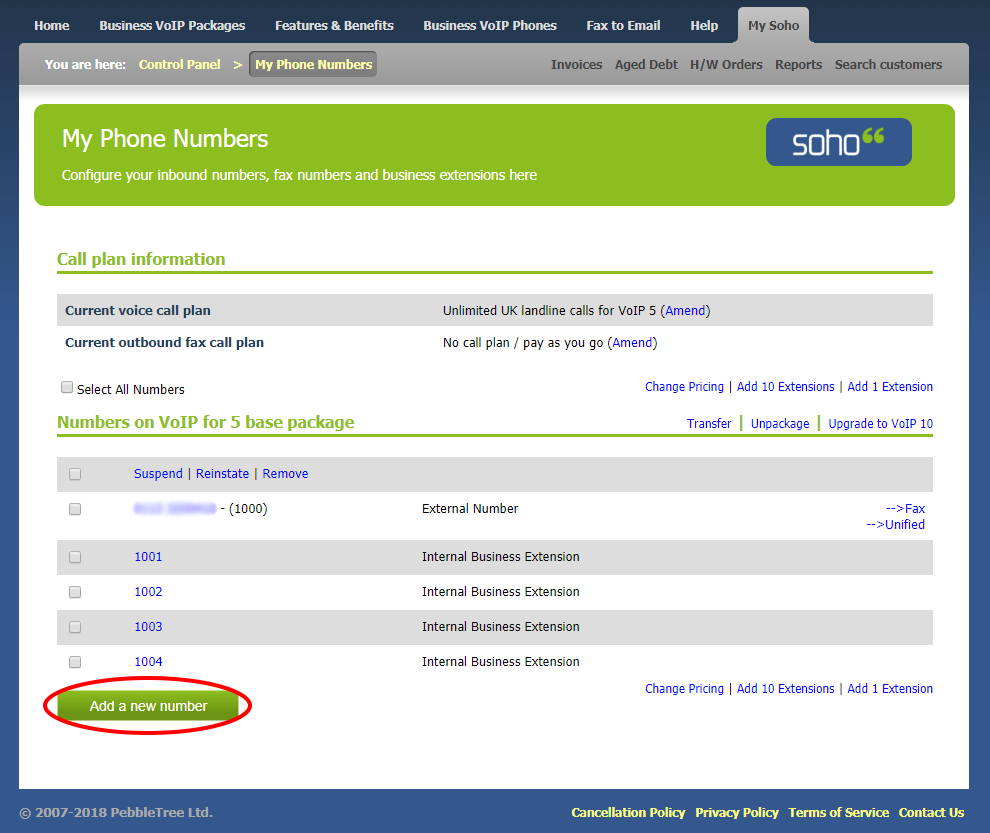The height and width of the screenshot is (833, 990).
Task: Convert external number to Fax
Action: [x=905, y=509]
